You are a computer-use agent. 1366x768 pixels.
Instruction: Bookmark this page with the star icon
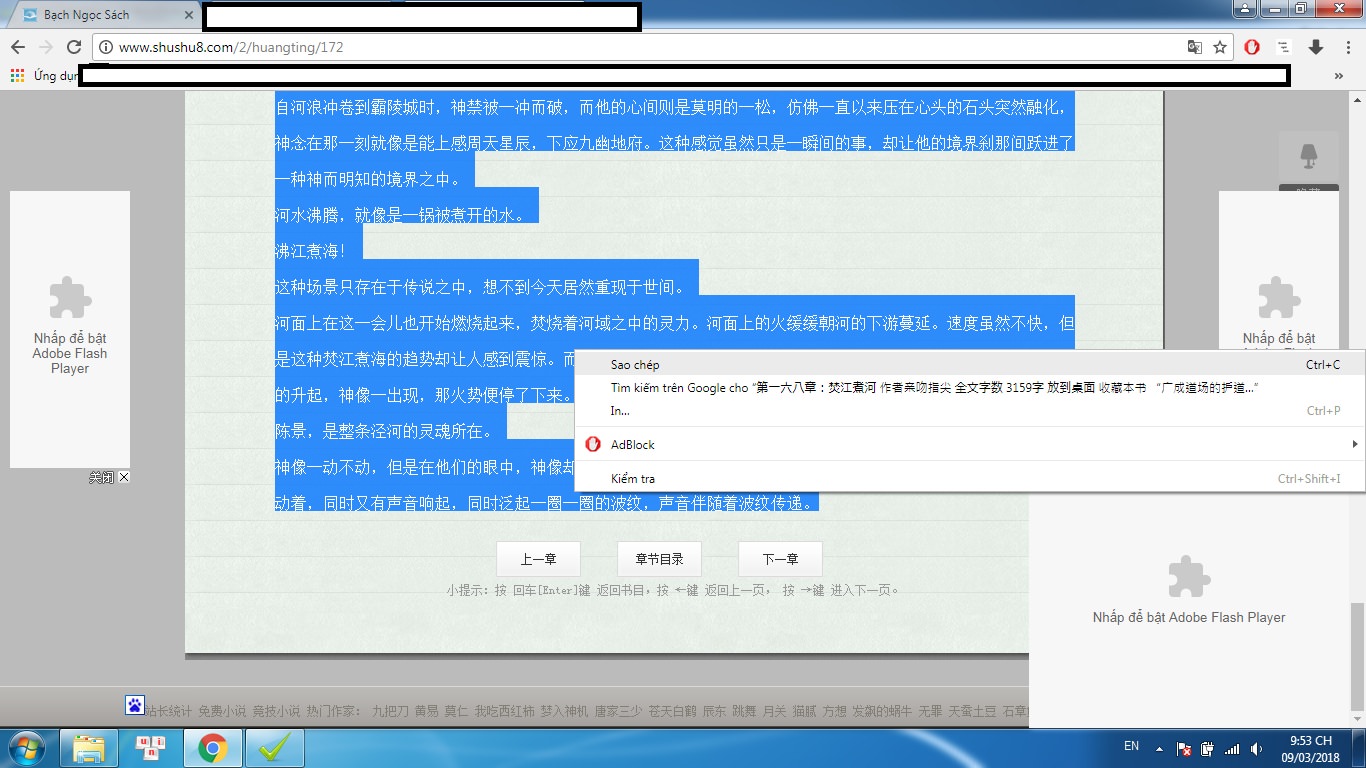(1220, 47)
